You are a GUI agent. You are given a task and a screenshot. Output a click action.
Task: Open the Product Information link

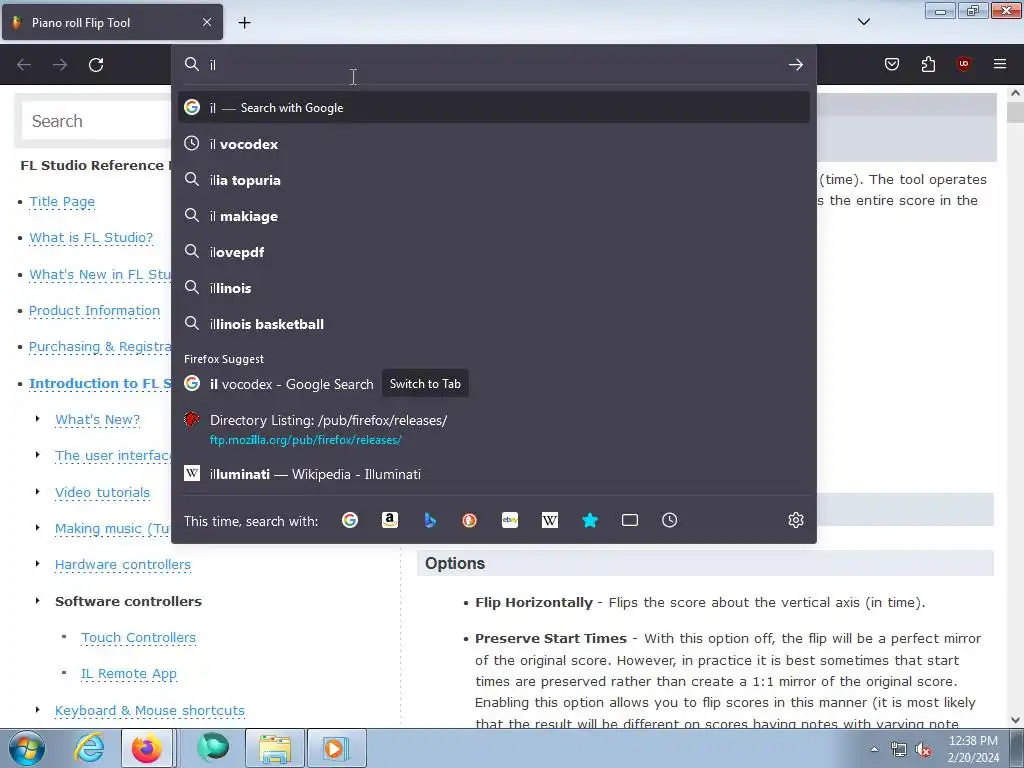[x=94, y=311]
